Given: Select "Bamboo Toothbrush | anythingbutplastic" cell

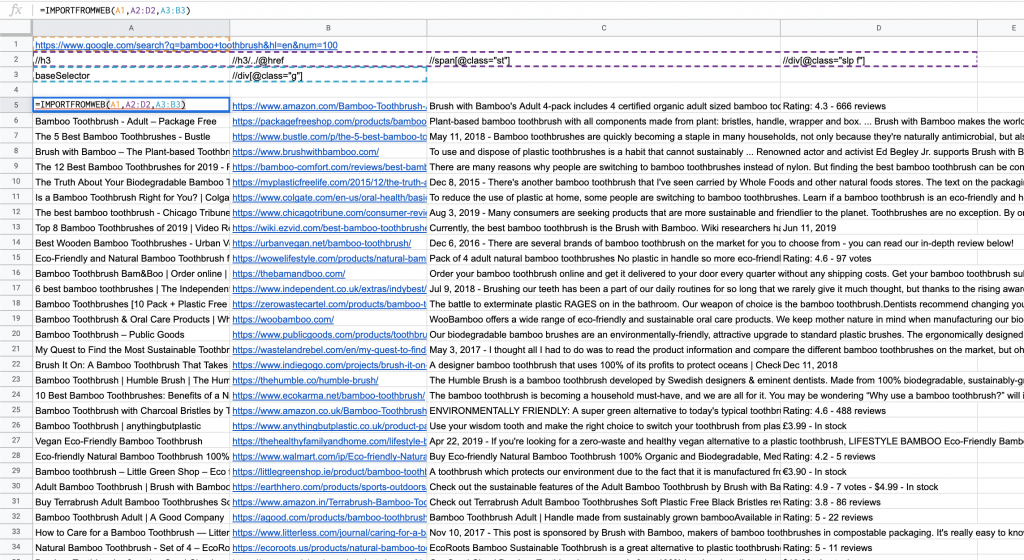Looking at the screenshot, I should point(131,426).
